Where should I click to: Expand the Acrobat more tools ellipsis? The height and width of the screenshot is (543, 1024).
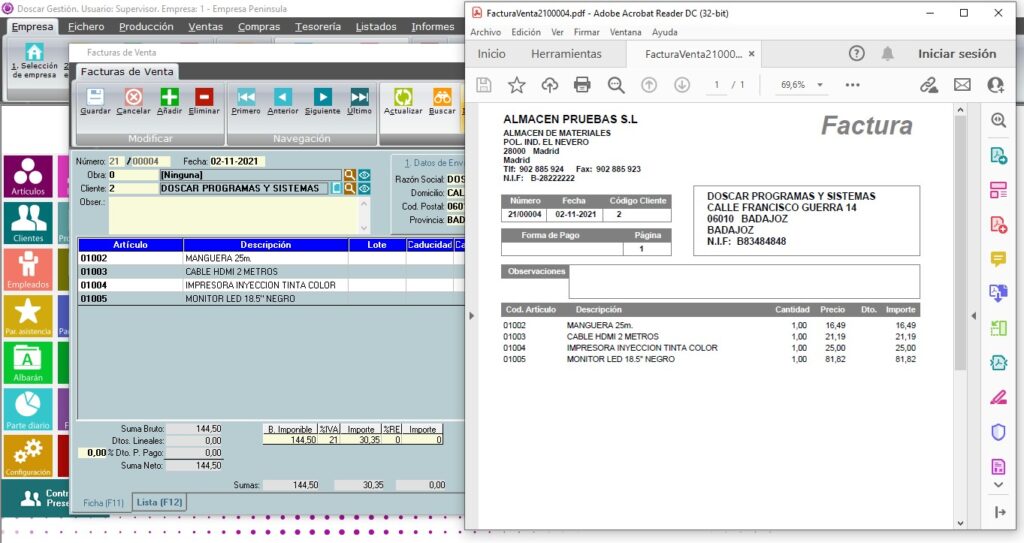852,85
